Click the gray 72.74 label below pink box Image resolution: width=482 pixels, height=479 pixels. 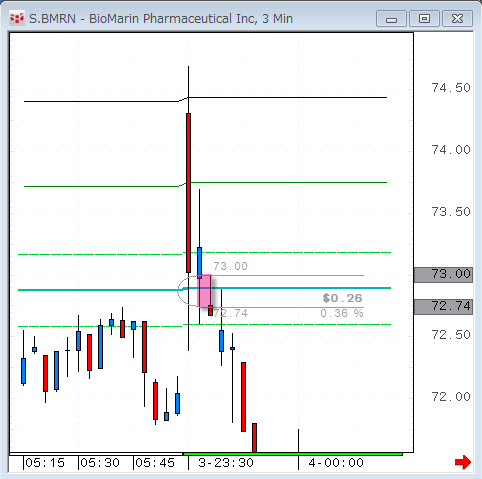coord(230,313)
